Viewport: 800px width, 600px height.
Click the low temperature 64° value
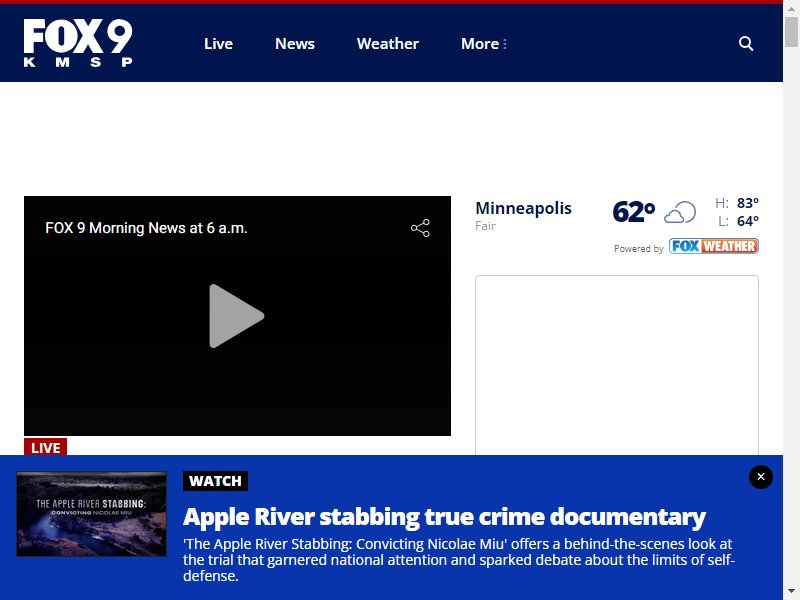[748, 221]
